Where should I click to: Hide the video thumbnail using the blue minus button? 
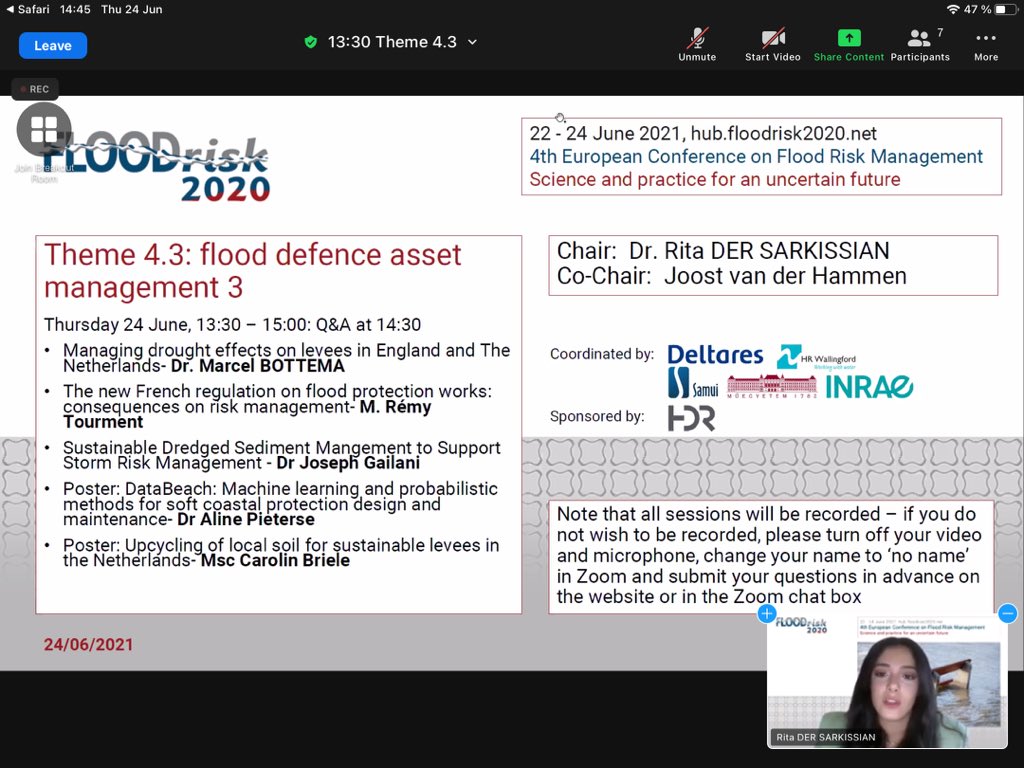1007,614
